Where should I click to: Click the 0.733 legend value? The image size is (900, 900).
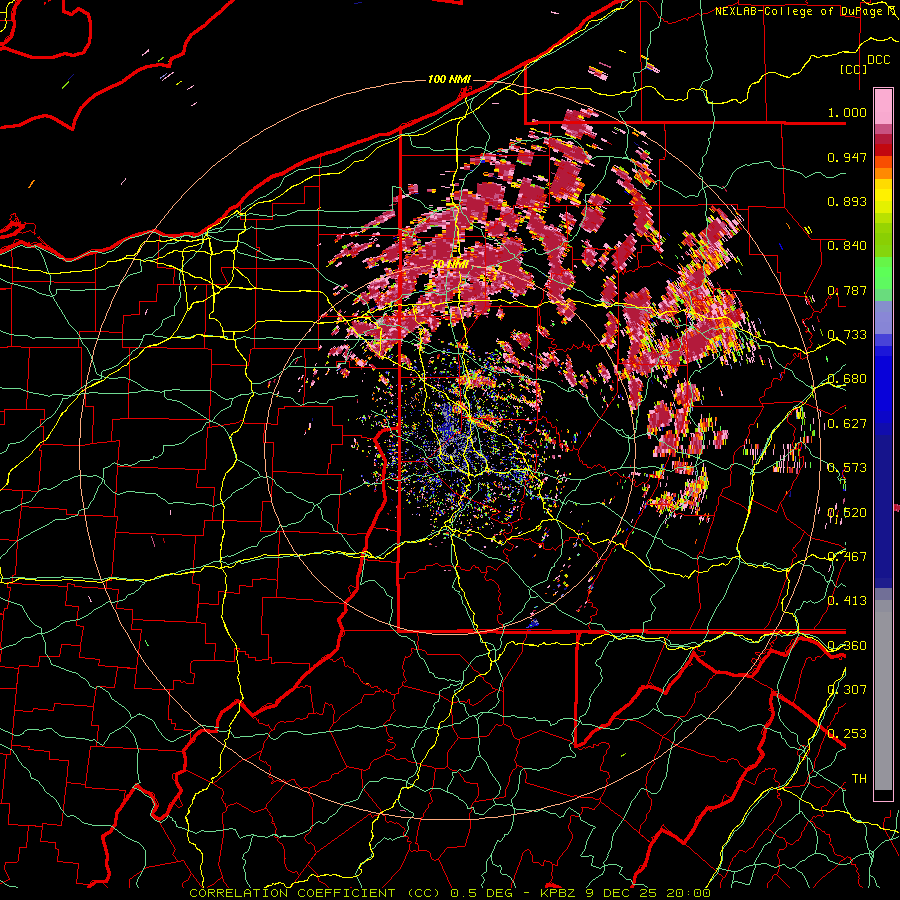[x=847, y=335]
